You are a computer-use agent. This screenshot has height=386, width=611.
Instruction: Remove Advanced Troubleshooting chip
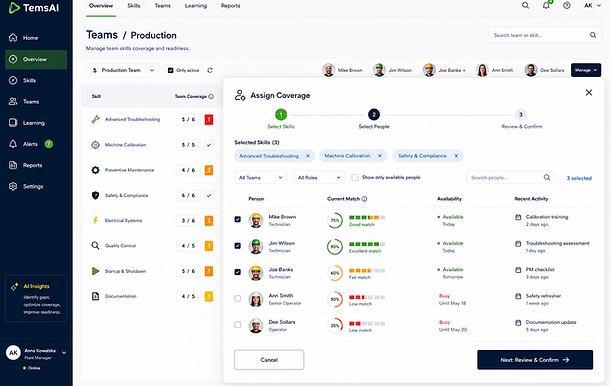pos(308,156)
